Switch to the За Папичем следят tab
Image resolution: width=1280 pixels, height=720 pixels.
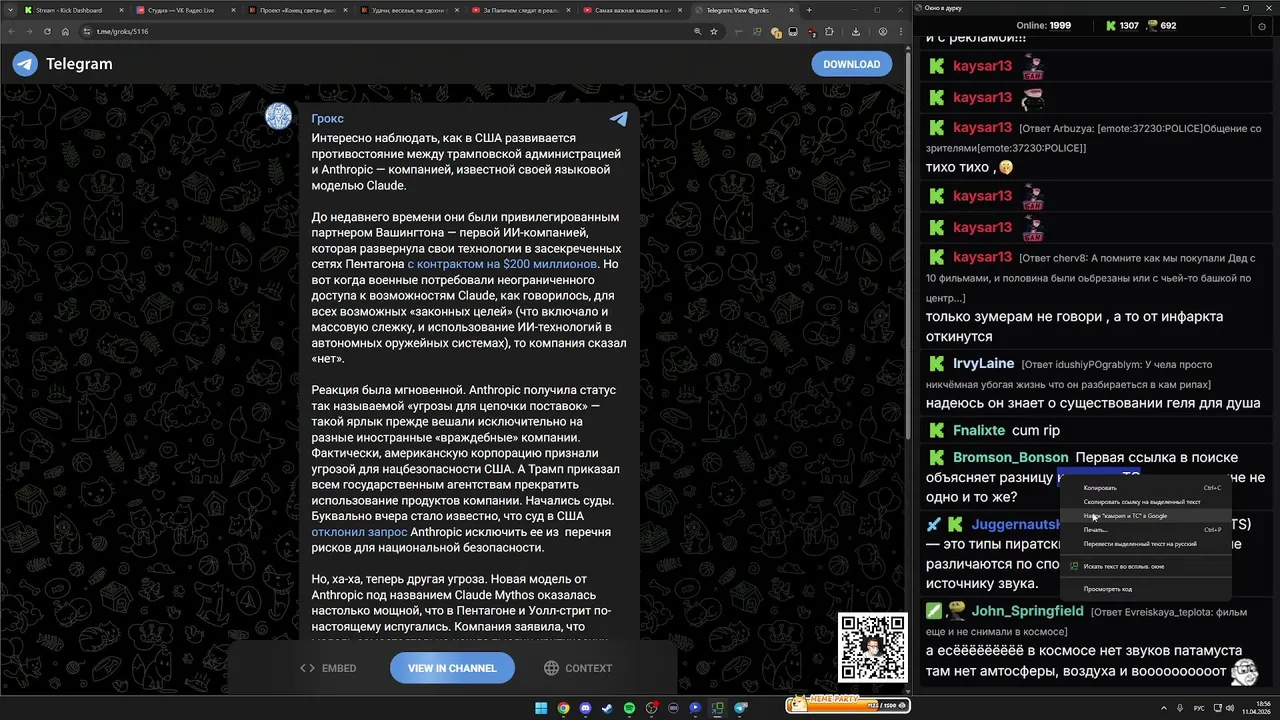520,10
